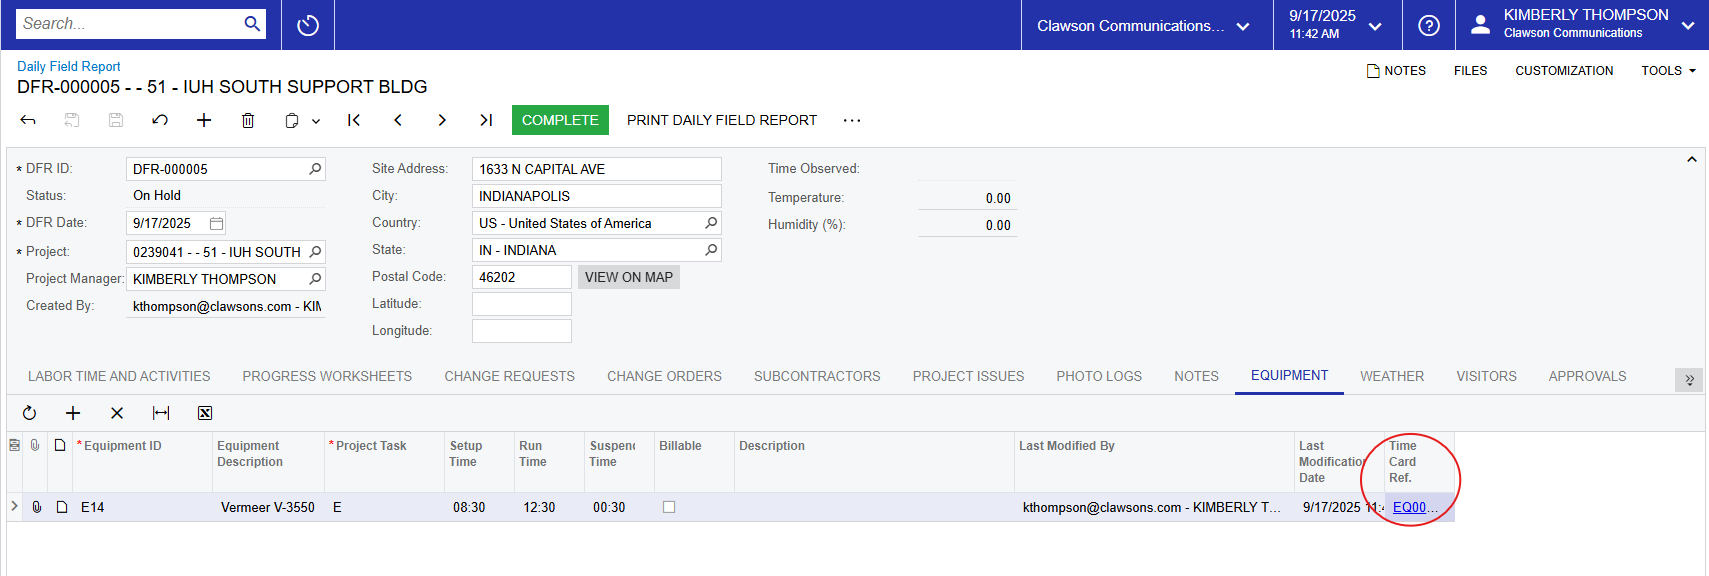Add a new record with plus icon
The width and height of the screenshot is (1709, 576).
[204, 120]
